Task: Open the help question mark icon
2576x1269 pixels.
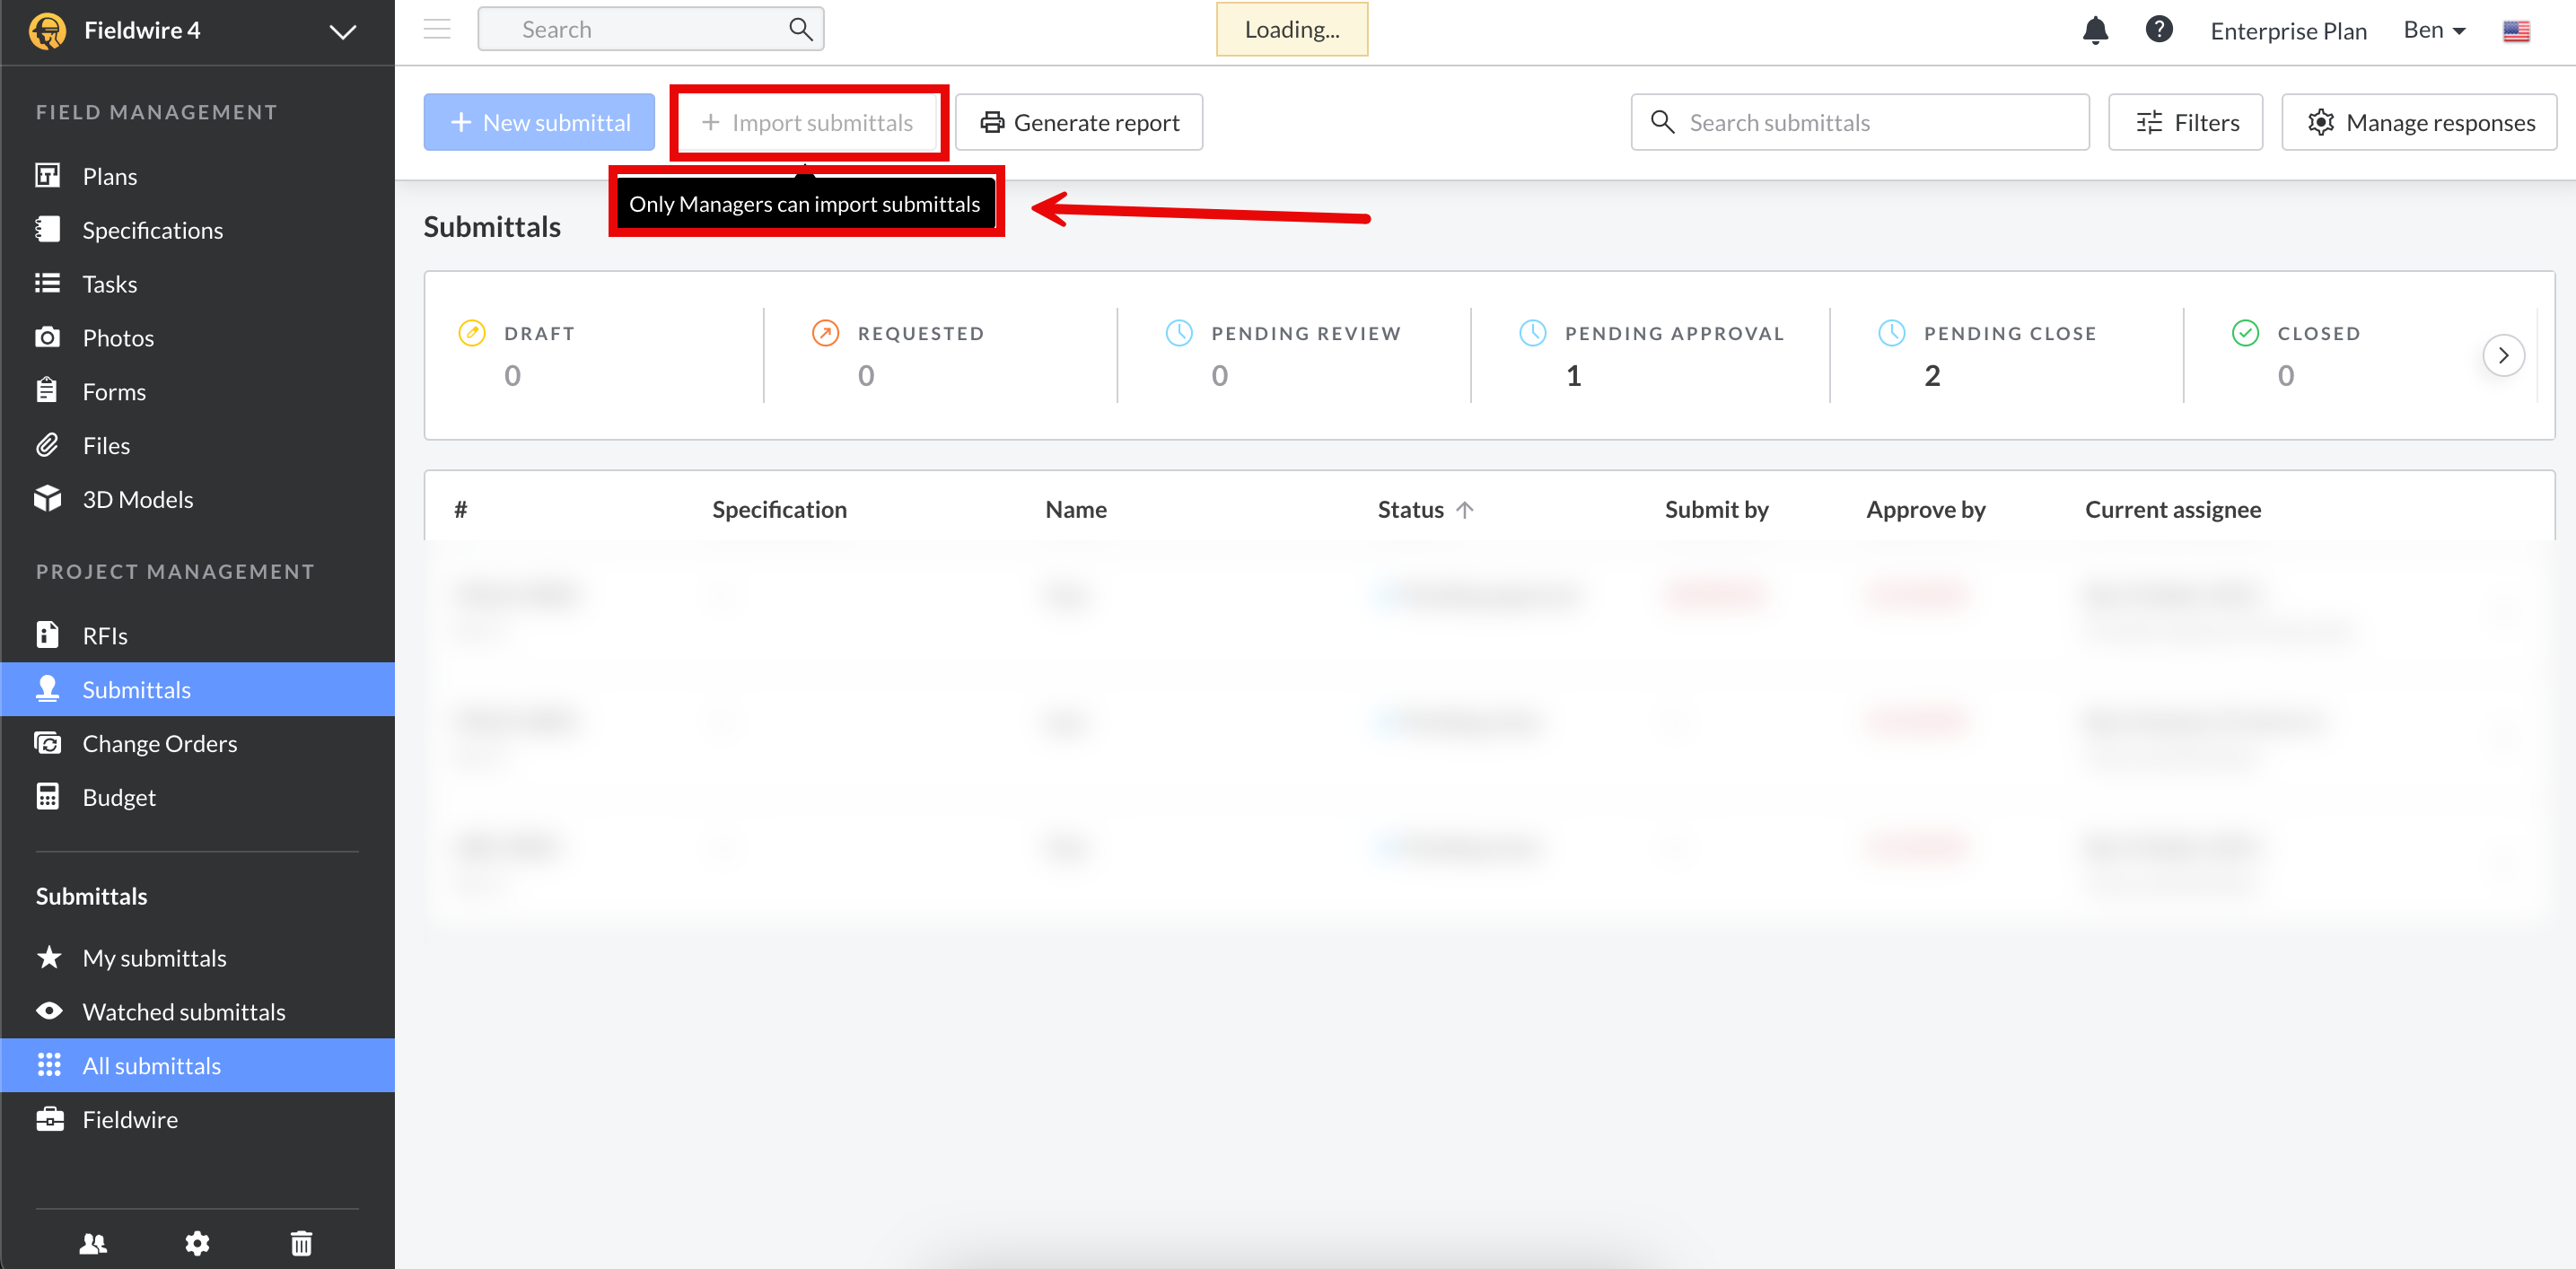Action: [2159, 29]
